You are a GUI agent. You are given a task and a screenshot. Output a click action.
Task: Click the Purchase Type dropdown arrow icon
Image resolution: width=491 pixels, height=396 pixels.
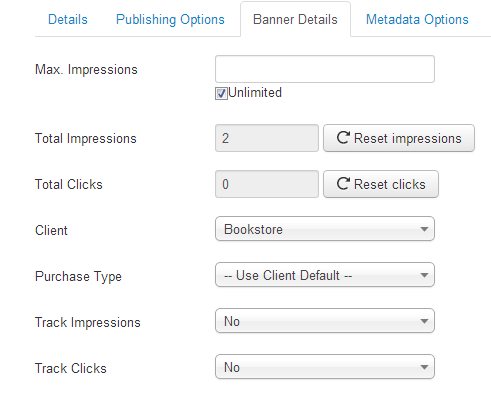424,275
